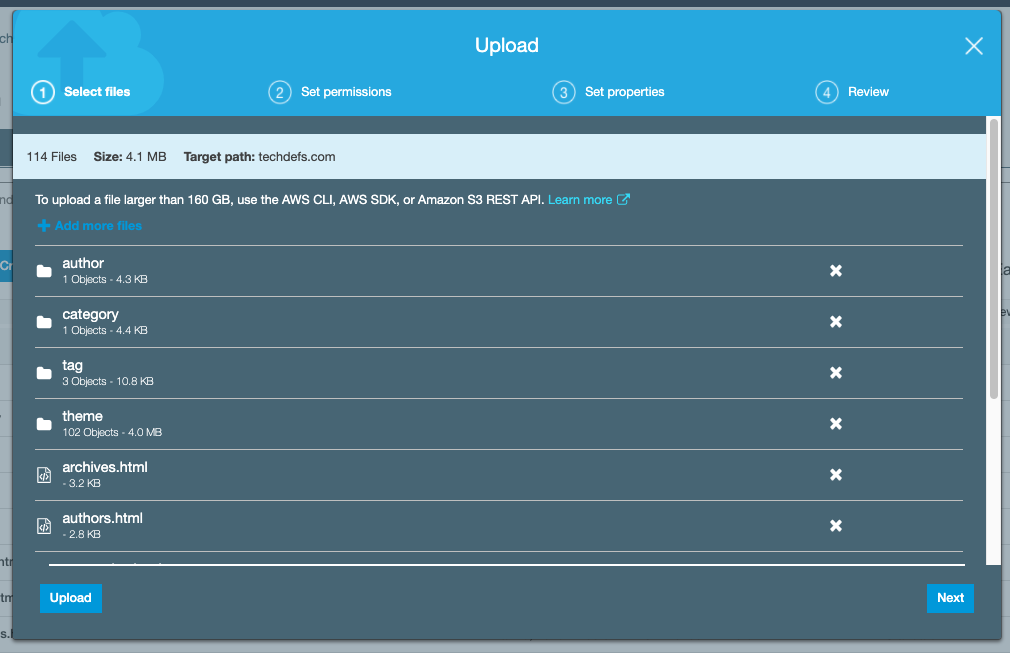1010x653 pixels.
Task: Click Add more files
Action: [90, 226]
